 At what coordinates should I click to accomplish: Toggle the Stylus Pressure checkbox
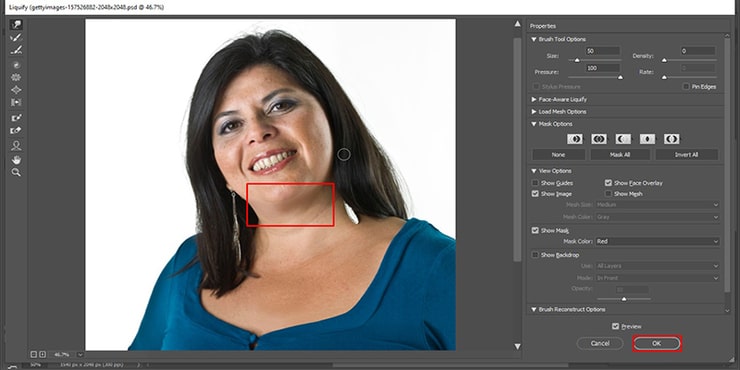(536, 86)
